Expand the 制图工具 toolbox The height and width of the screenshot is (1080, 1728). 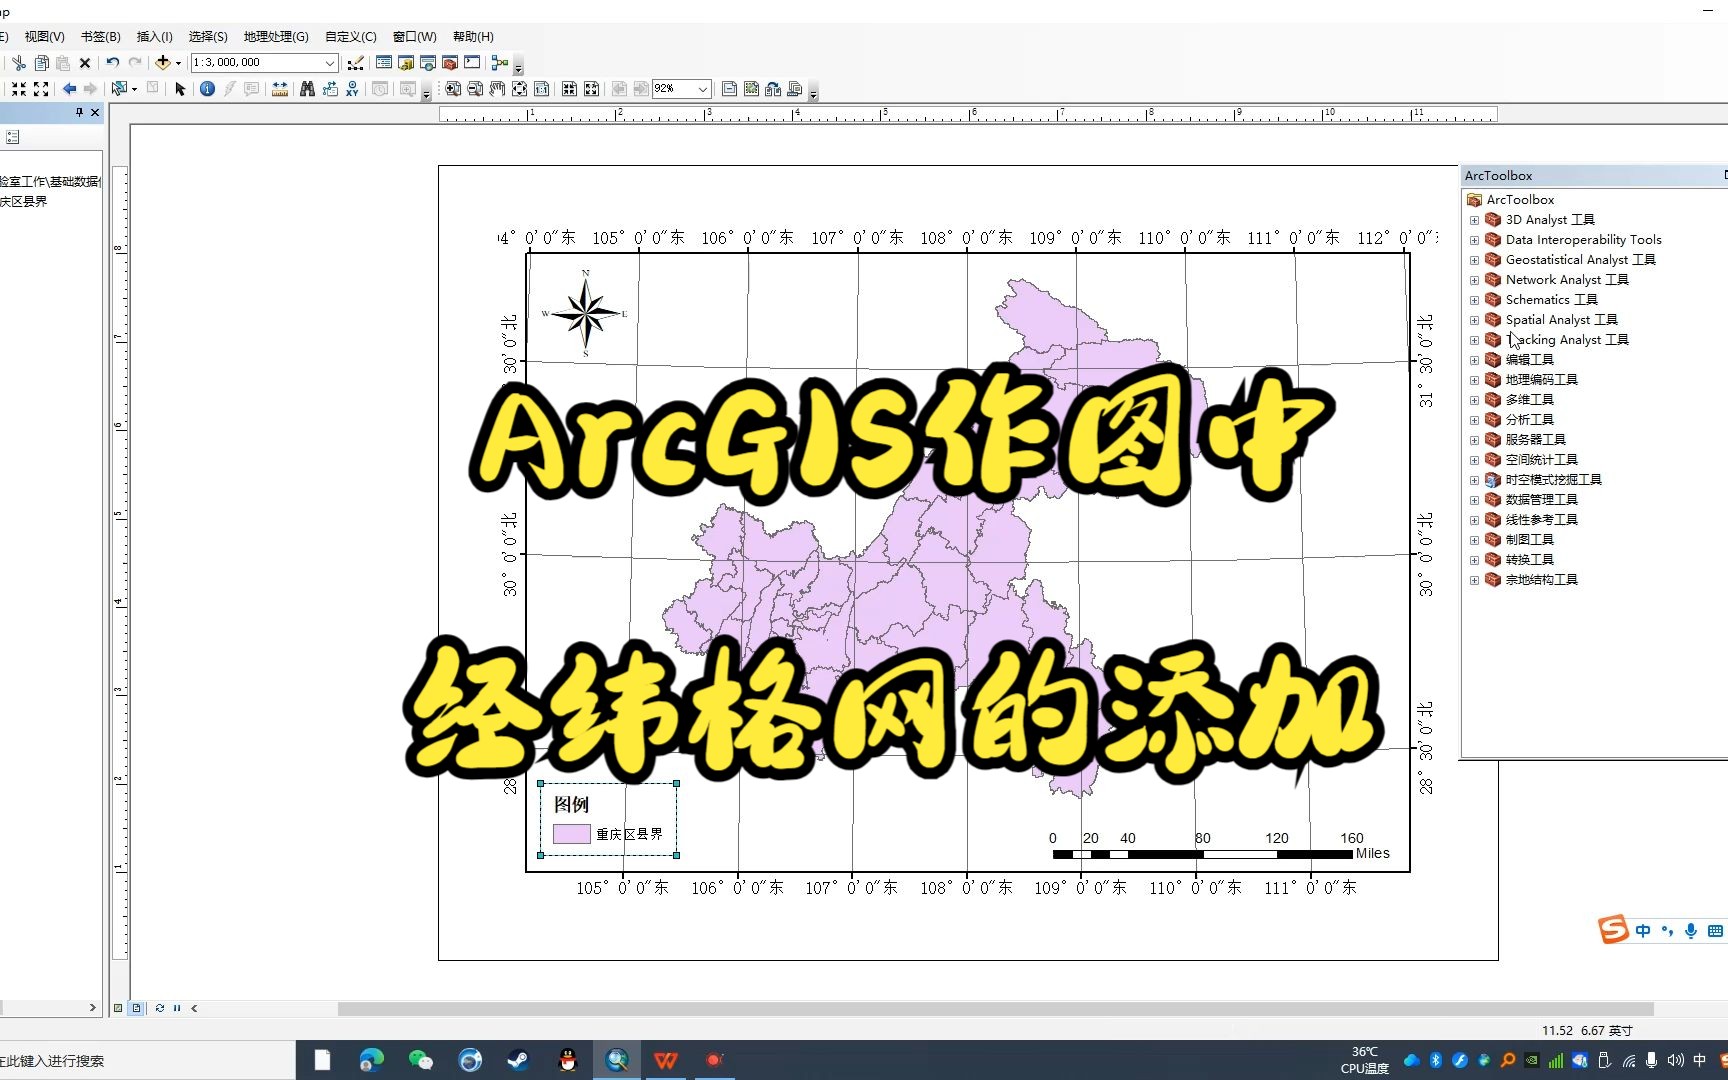point(1474,540)
